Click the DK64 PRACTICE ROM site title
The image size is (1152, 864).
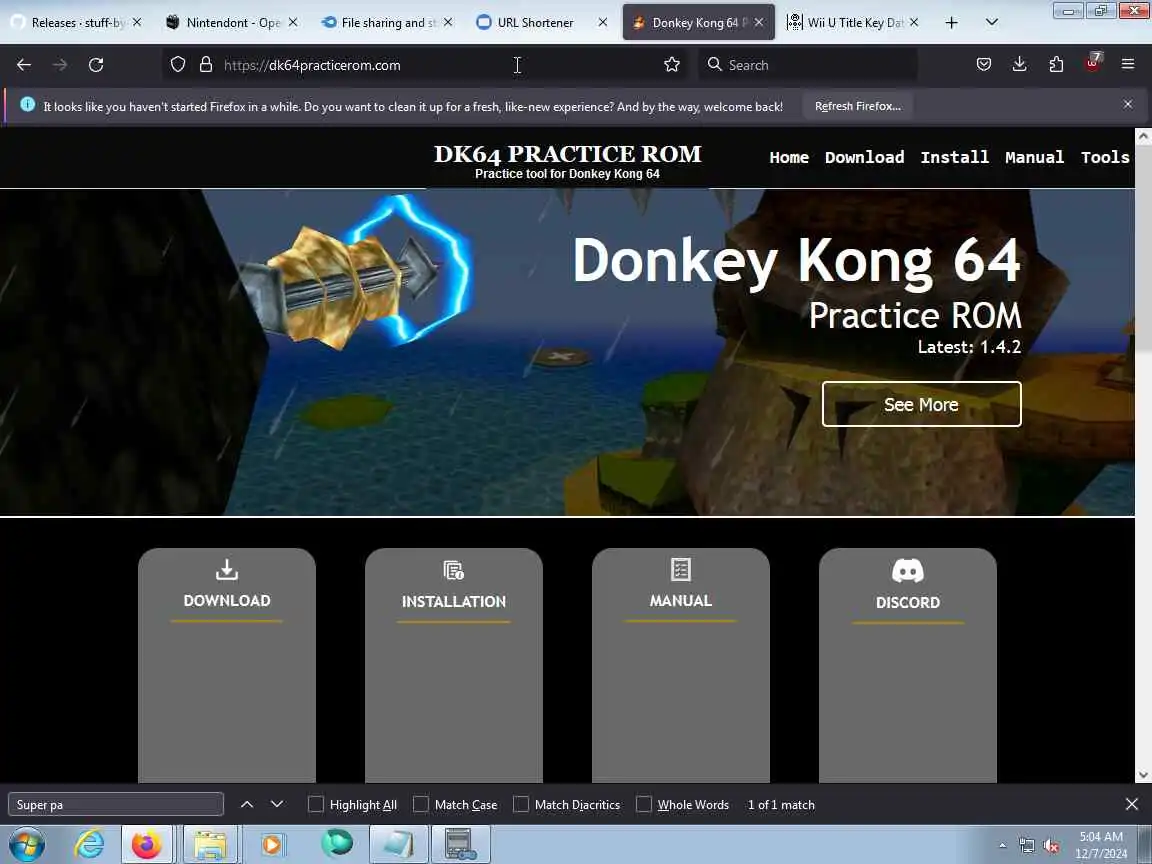[567, 154]
